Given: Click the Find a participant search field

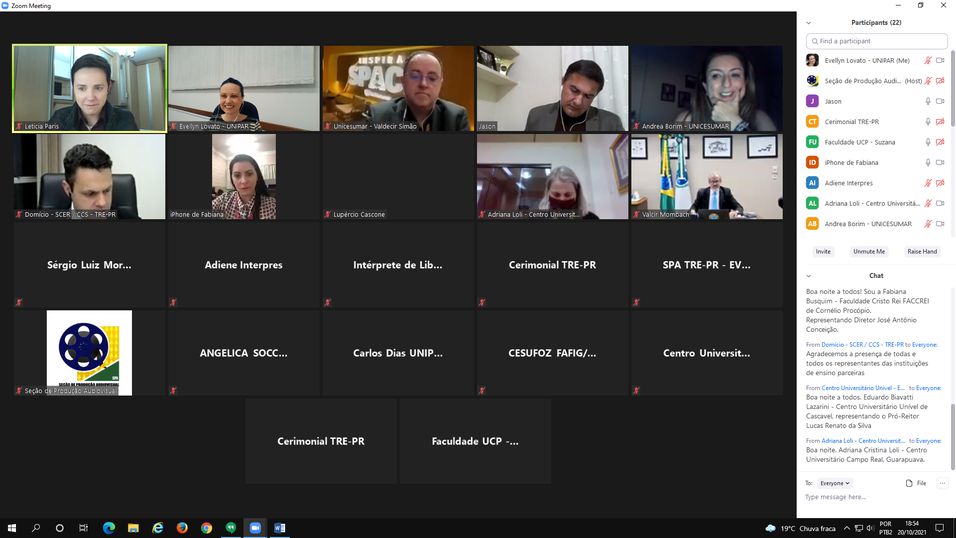Looking at the screenshot, I should (876, 41).
